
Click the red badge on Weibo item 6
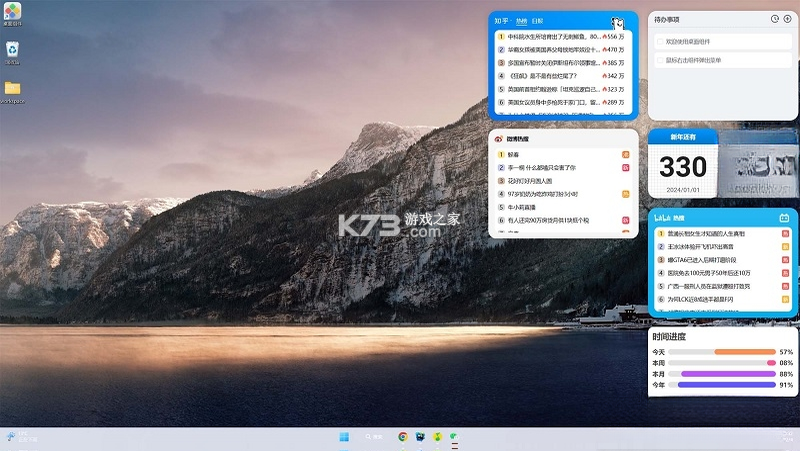[626, 220]
